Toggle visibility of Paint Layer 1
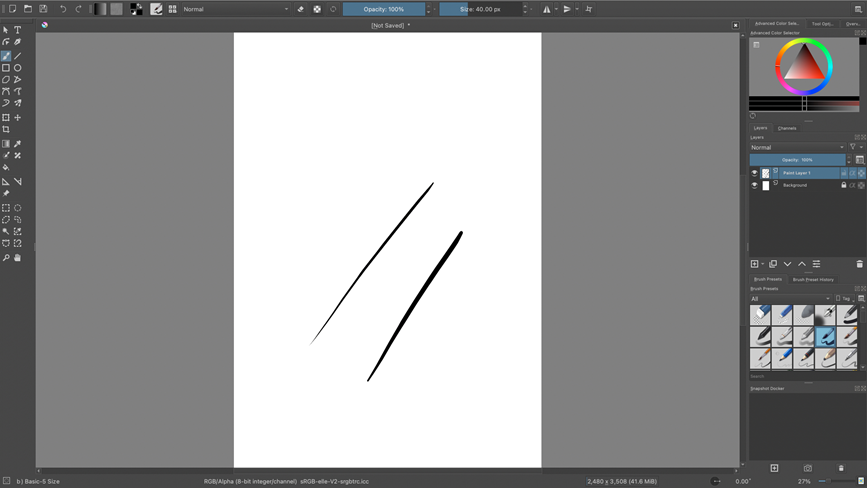The height and width of the screenshot is (488, 867). coord(755,173)
